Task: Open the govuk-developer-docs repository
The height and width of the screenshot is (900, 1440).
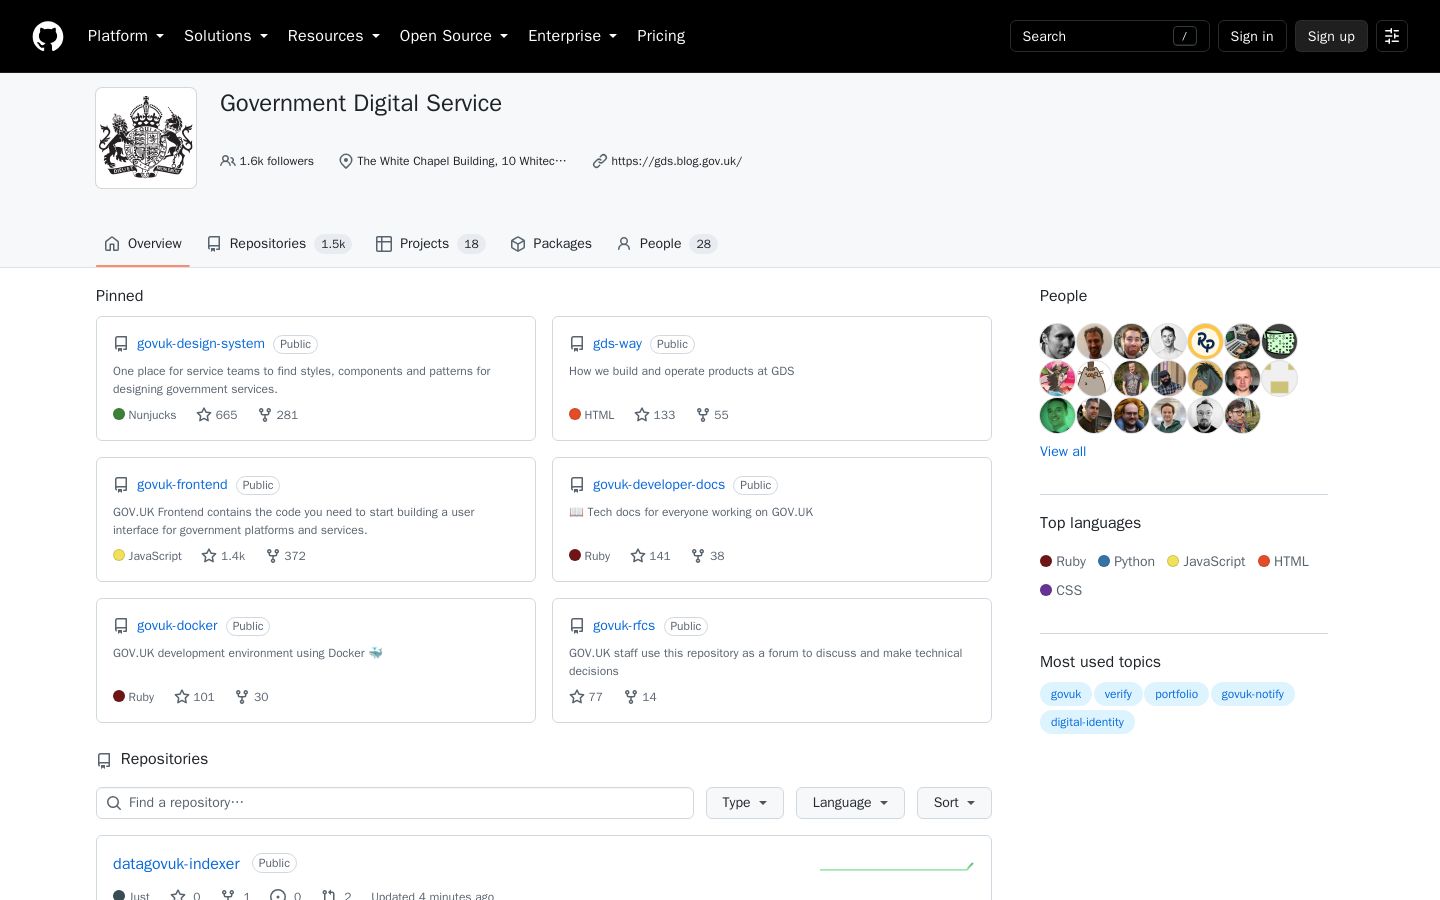Action: coord(659,484)
